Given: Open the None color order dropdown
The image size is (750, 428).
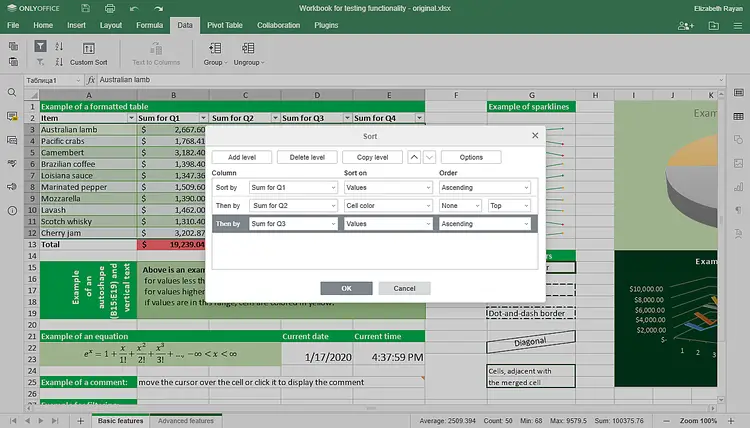Looking at the screenshot, I should tap(460, 206).
